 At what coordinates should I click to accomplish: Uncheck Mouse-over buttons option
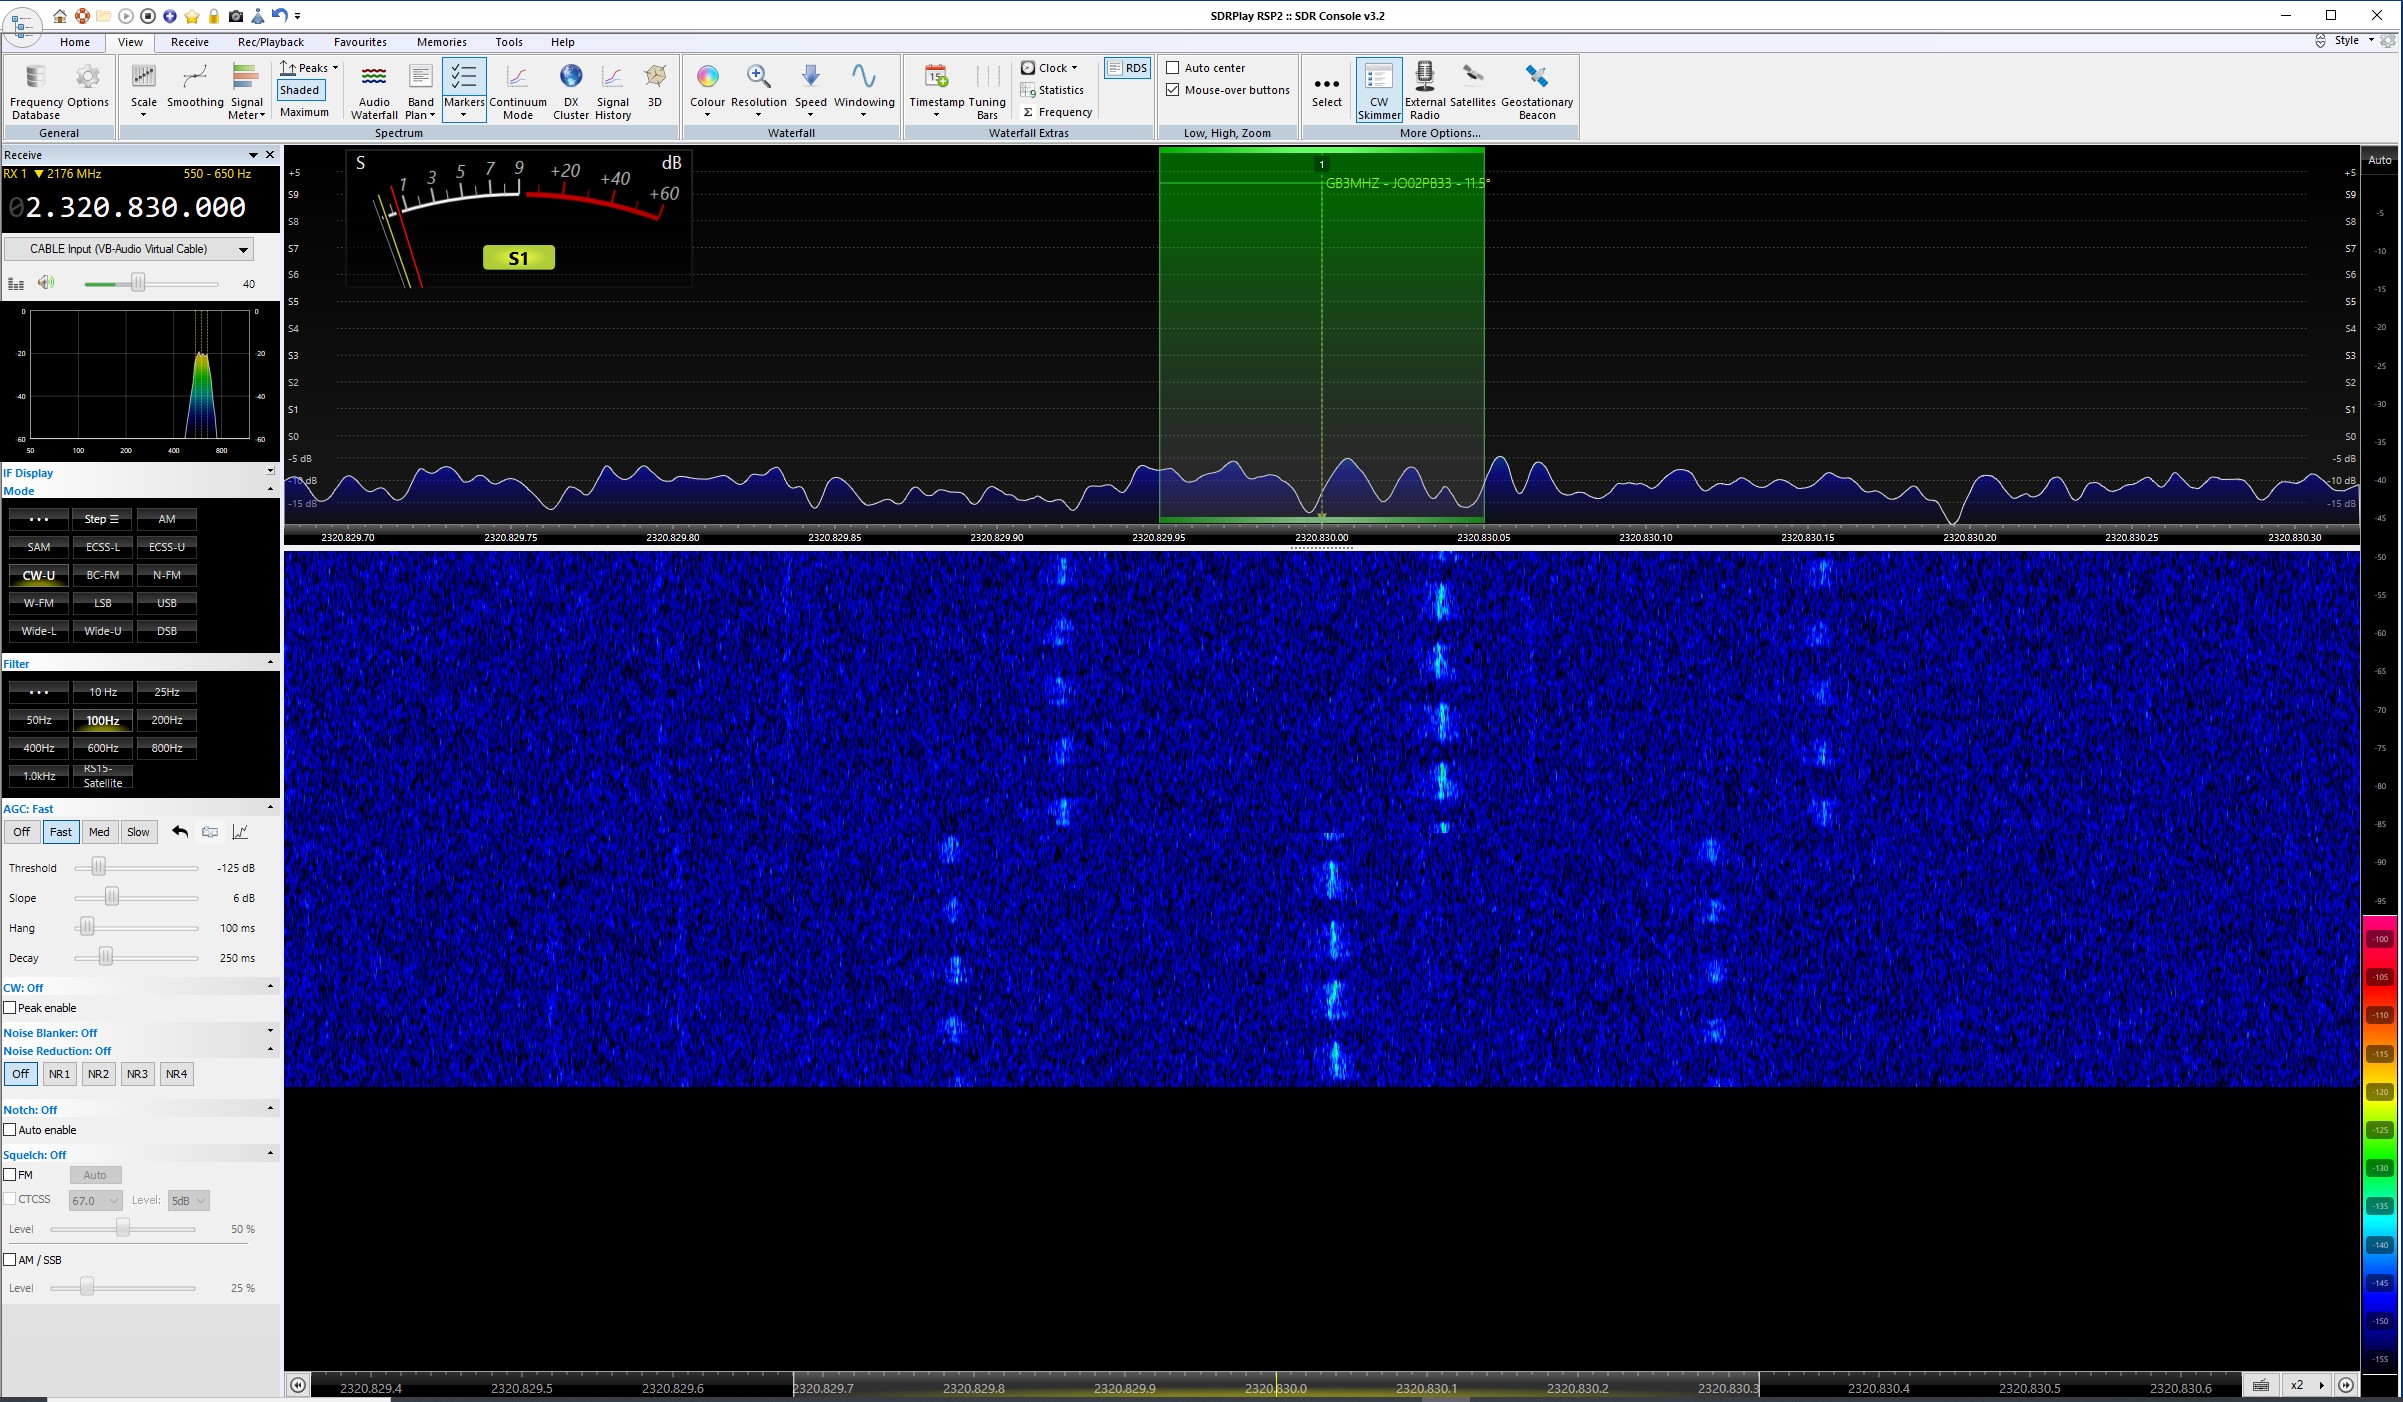tap(1173, 90)
